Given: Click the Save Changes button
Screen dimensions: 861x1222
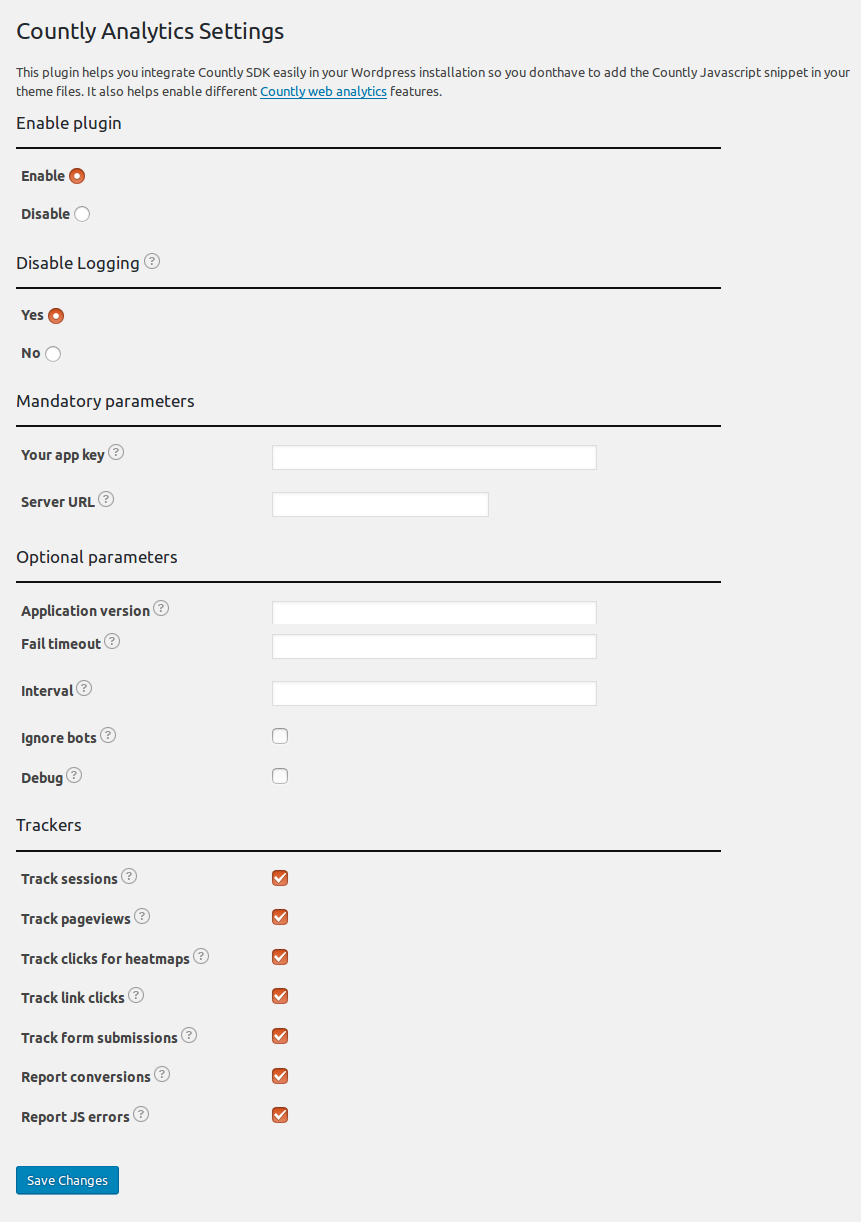Looking at the screenshot, I should [x=68, y=1180].
